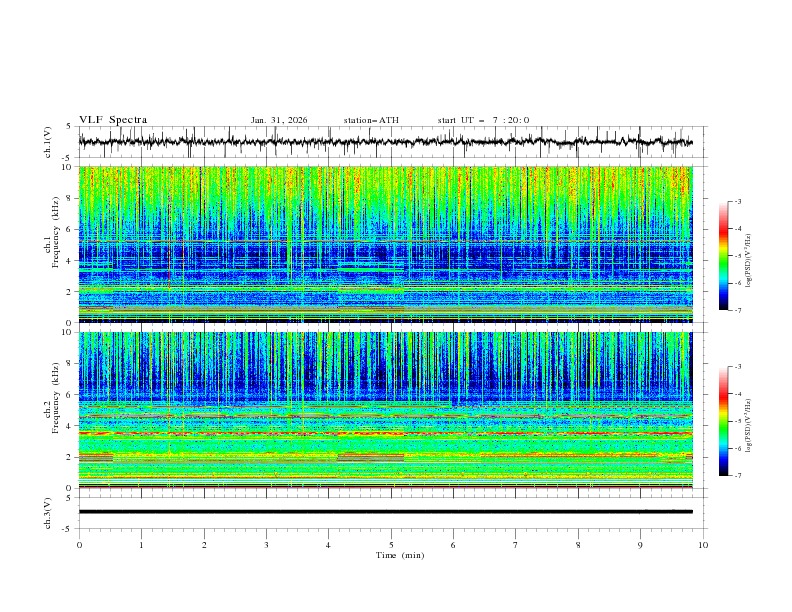The height and width of the screenshot is (612, 792).
Task: Click the ch.2 color bar "log(PSD)(V²/Hz)" label
Action: [748, 426]
